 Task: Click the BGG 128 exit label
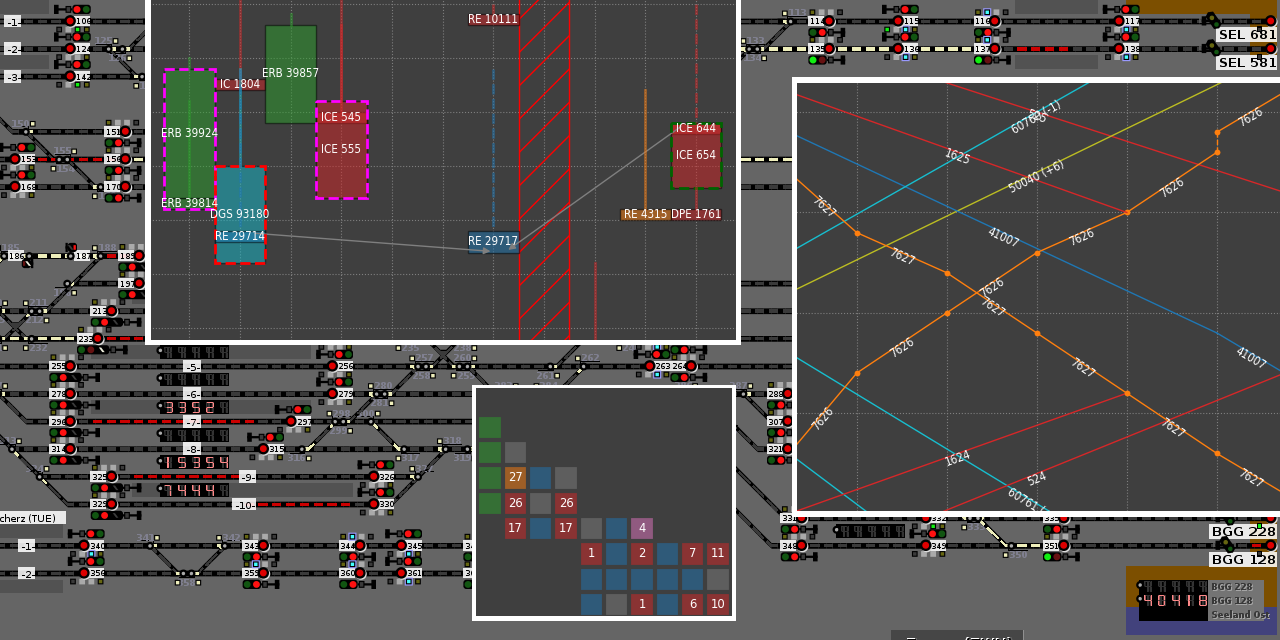coord(1243,560)
